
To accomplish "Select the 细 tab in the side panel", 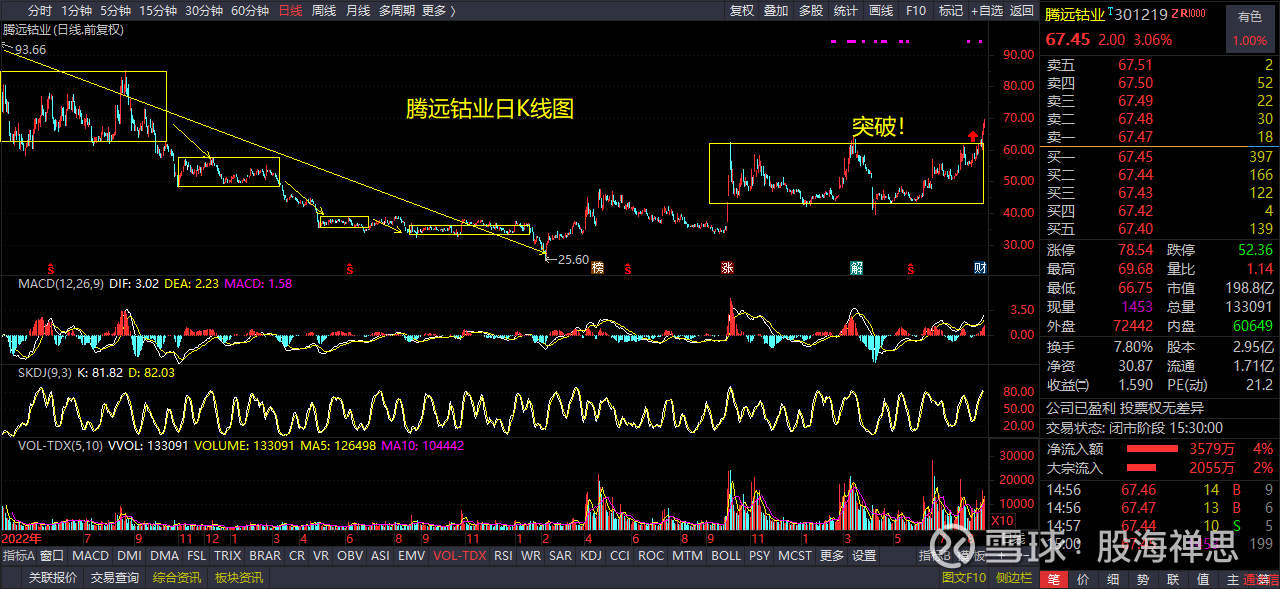I will click(x=1114, y=579).
